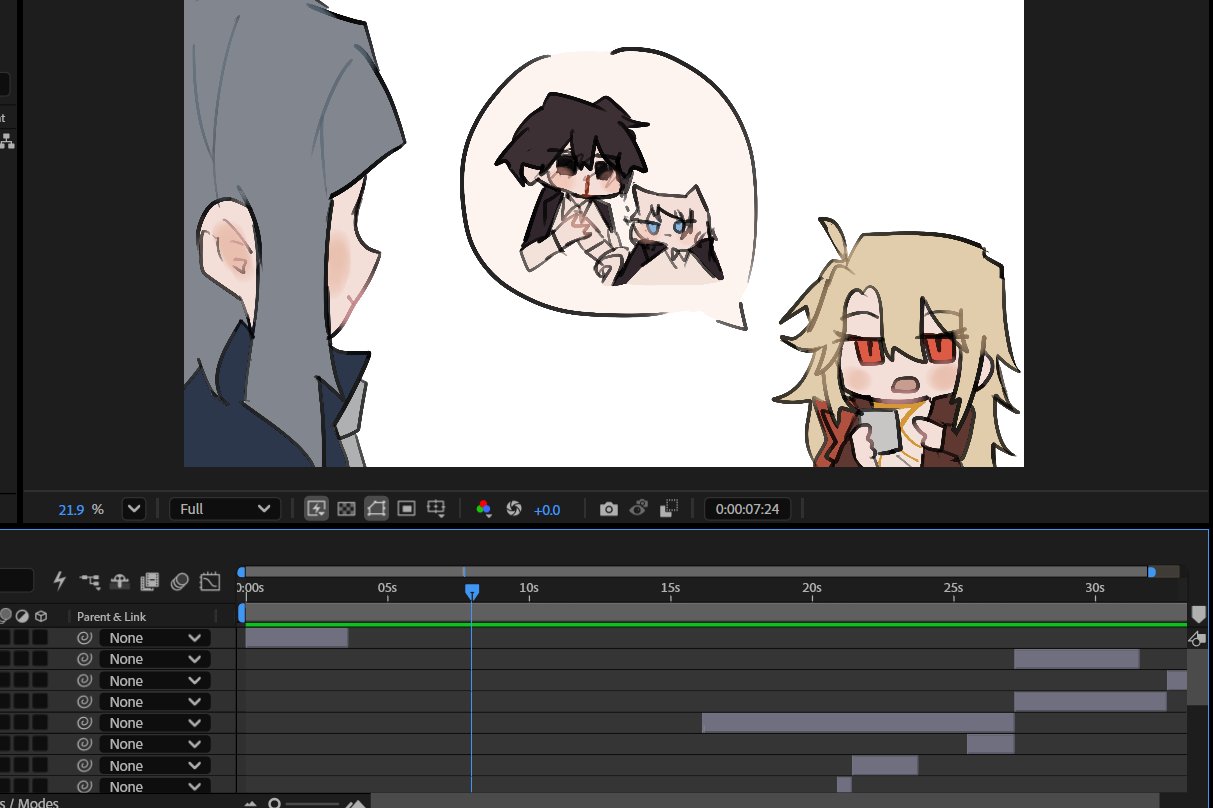Click the Switches / Modes toggle button
The image size is (1213, 808).
[x=30, y=803]
